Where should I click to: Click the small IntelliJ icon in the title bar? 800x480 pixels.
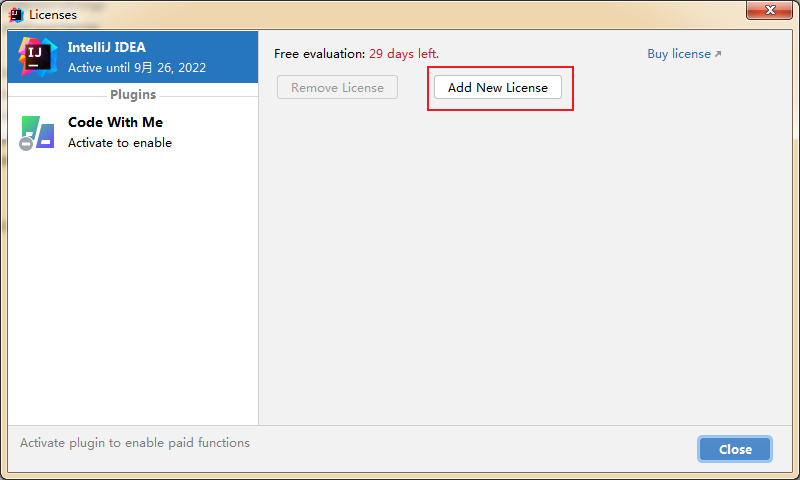[x=16, y=15]
